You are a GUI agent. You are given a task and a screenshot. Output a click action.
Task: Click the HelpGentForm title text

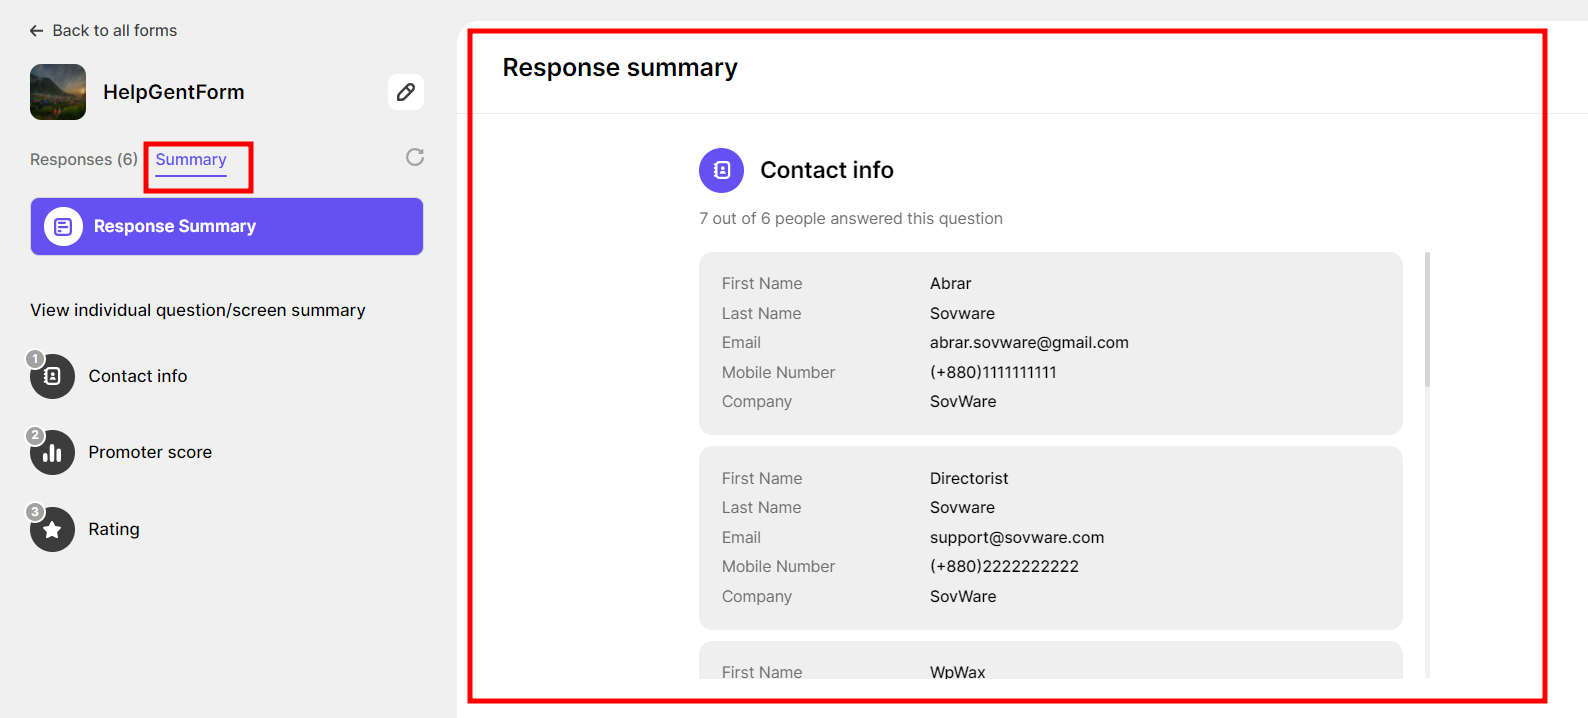[174, 92]
